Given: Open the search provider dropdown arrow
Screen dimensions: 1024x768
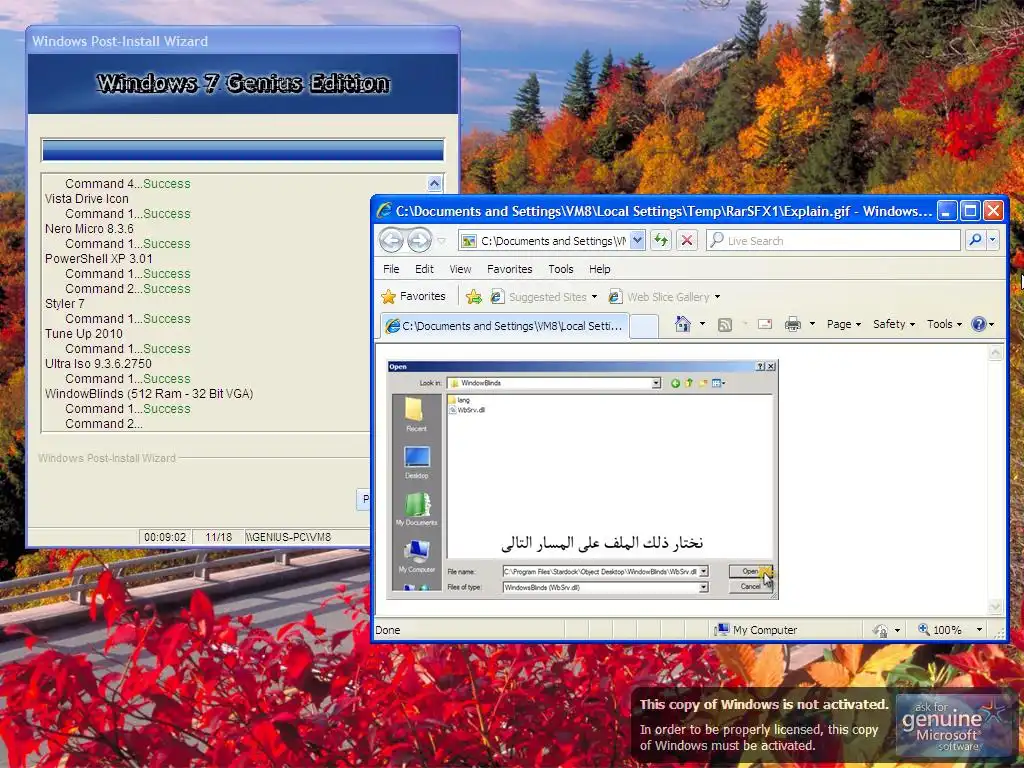Looking at the screenshot, I should pyautogui.click(x=993, y=240).
